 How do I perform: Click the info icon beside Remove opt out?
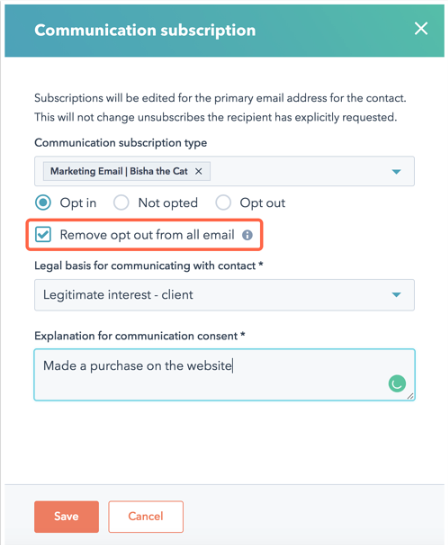coord(247,235)
